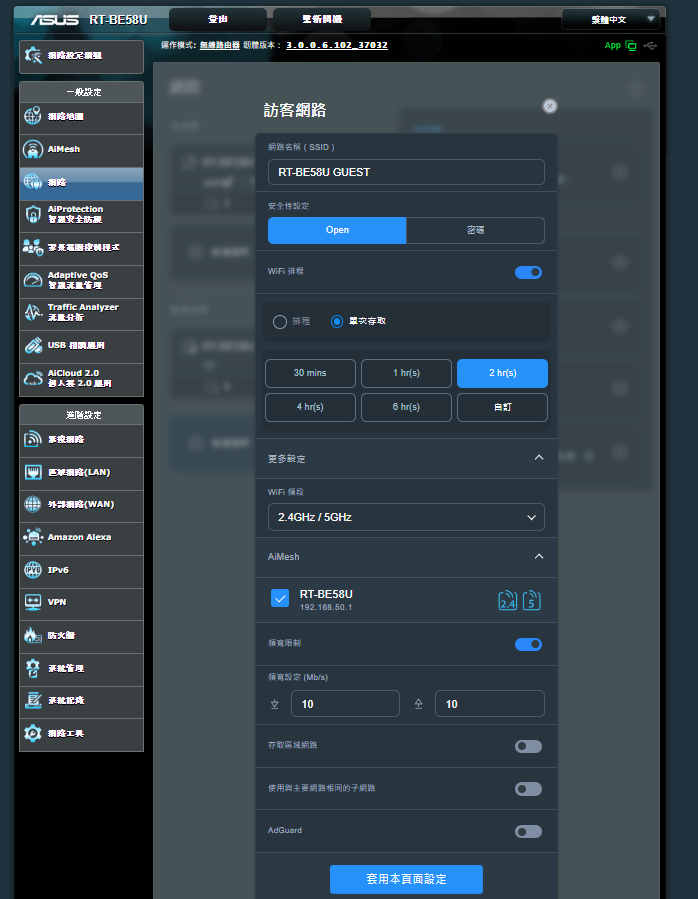
Task: Click the upload arrow icon for bandwidth
Action: (x=419, y=704)
